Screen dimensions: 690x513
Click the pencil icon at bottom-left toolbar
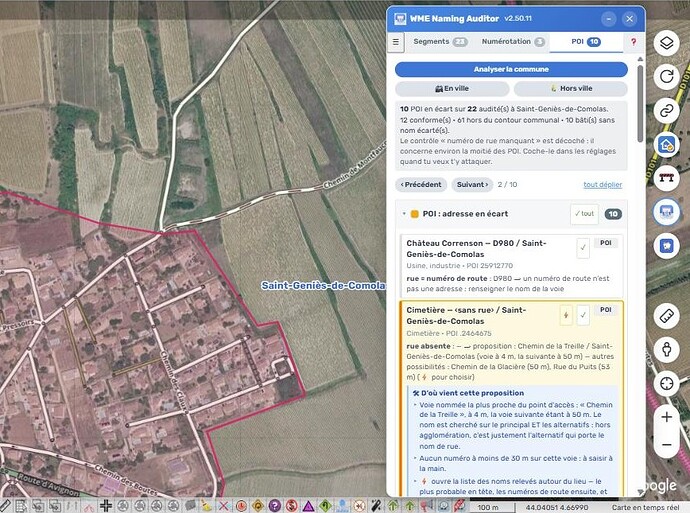click(4, 506)
